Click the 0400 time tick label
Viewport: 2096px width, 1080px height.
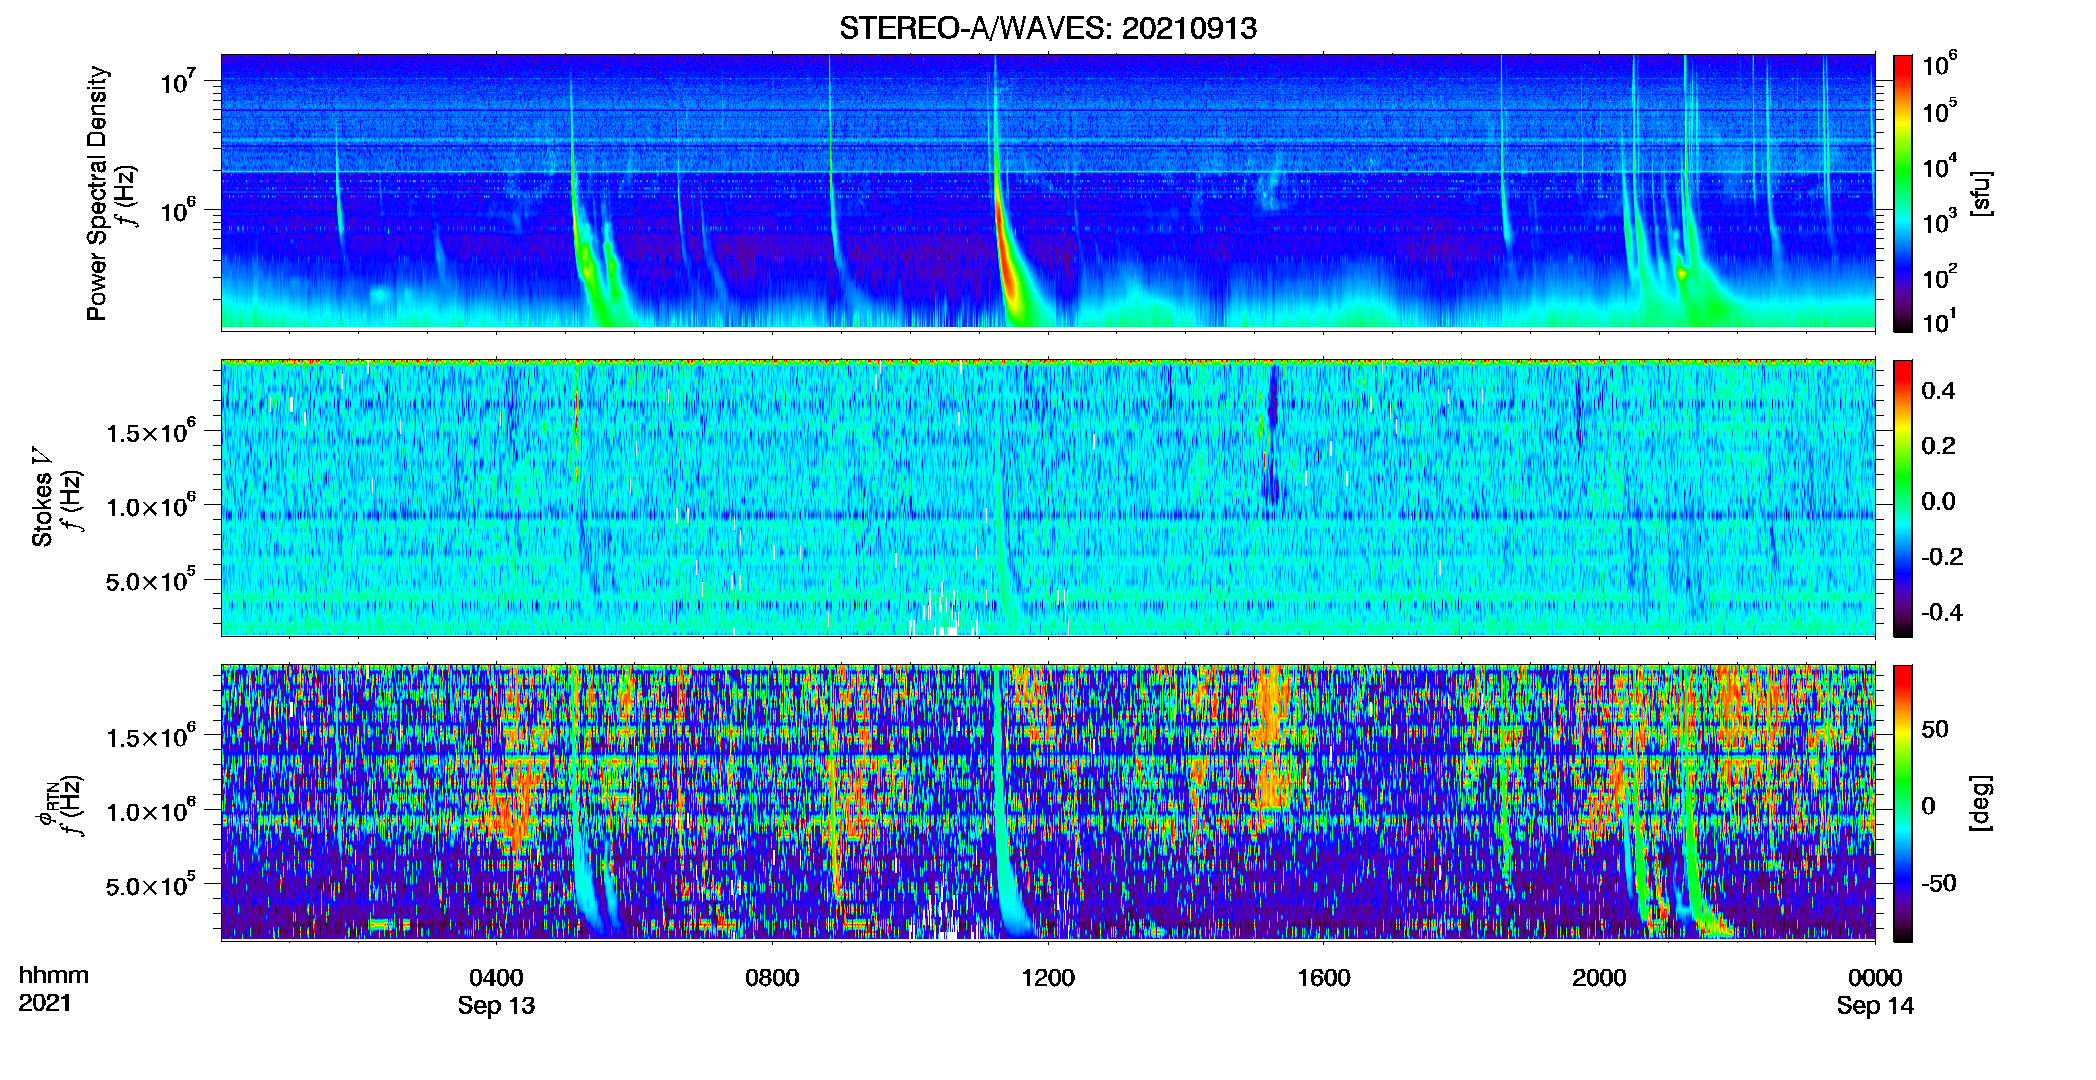pyautogui.click(x=496, y=978)
